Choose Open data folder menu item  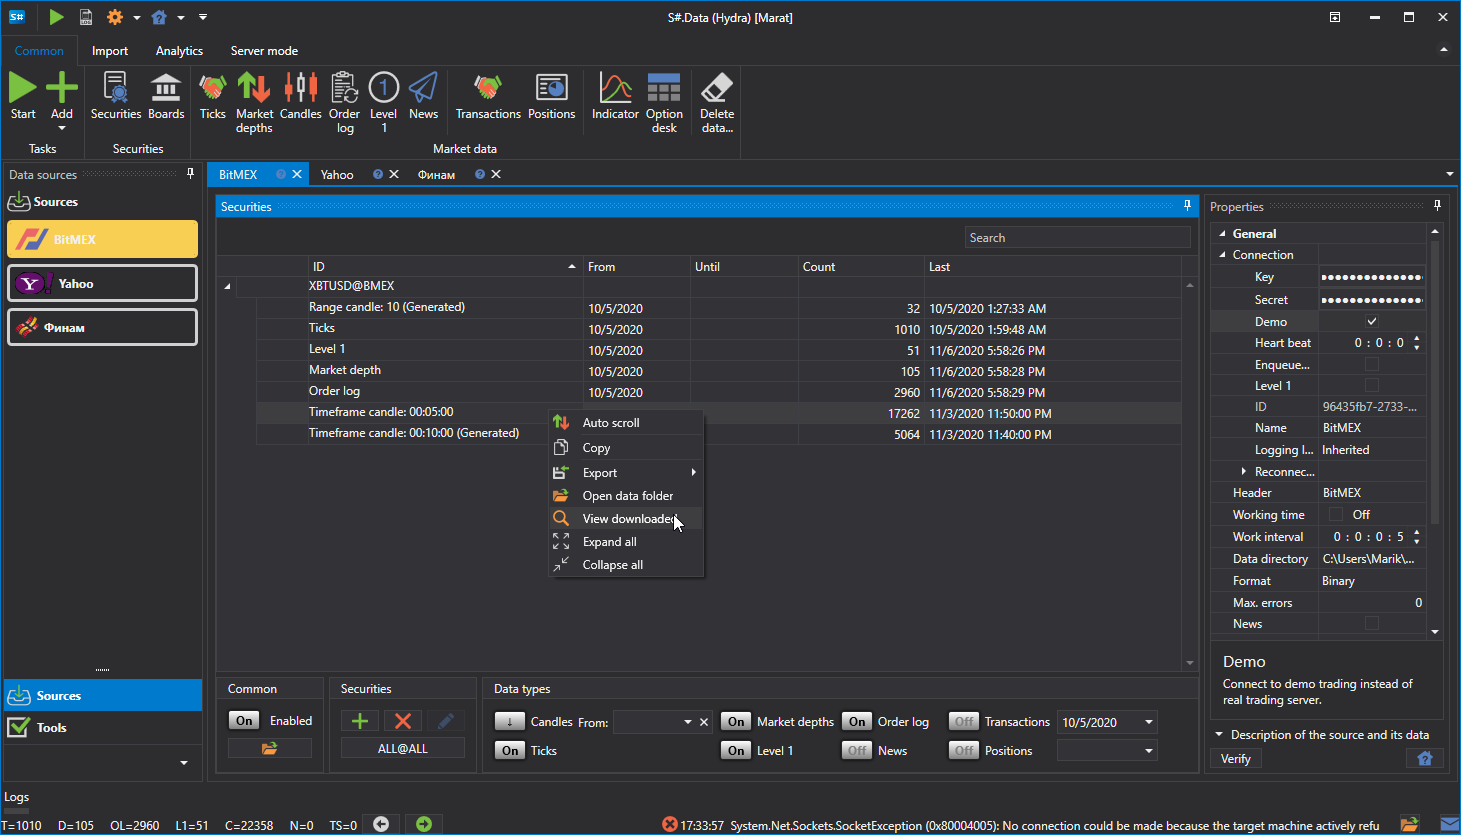pyautogui.click(x=627, y=496)
